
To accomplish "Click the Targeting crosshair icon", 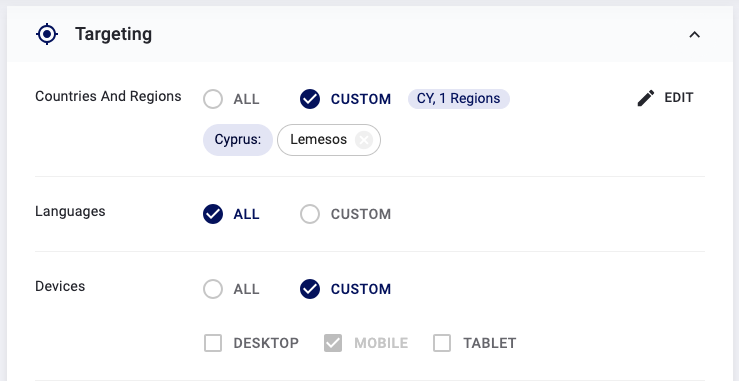I will point(47,34).
